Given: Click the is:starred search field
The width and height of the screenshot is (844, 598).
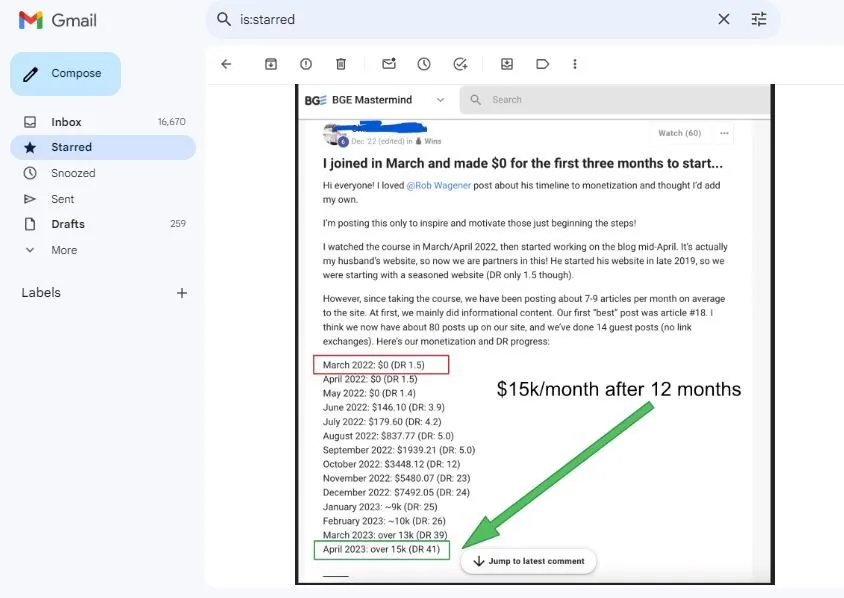Looking at the screenshot, I should click(x=470, y=19).
